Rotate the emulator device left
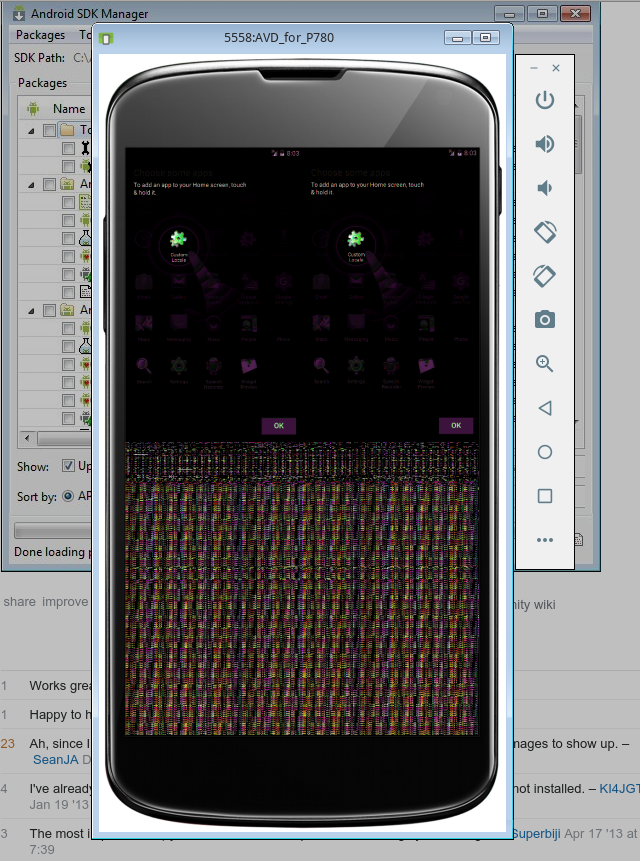This screenshot has width=640, height=861. point(545,232)
